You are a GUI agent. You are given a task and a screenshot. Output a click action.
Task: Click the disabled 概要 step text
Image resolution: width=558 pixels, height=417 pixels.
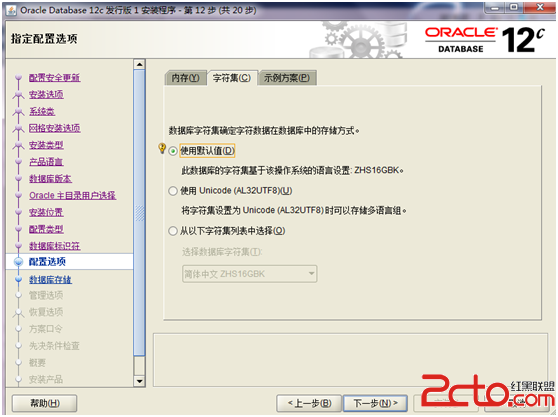tap(37, 363)
